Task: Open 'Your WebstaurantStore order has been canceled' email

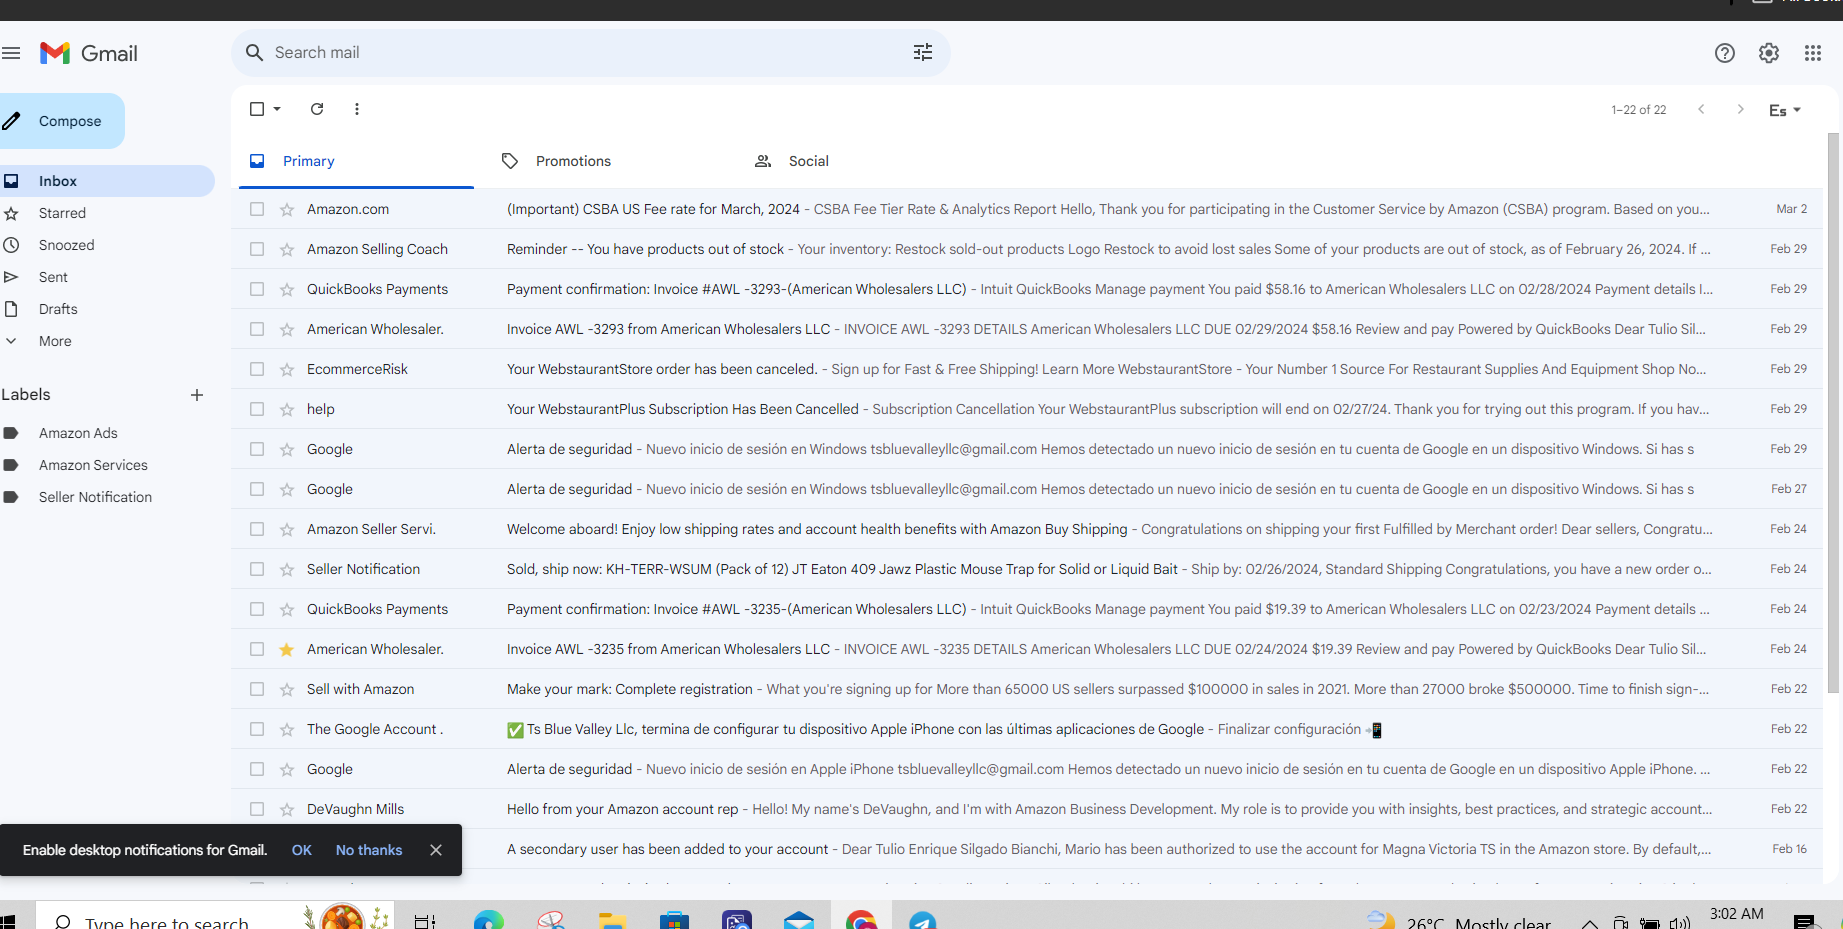Action: click(1027, 369)
